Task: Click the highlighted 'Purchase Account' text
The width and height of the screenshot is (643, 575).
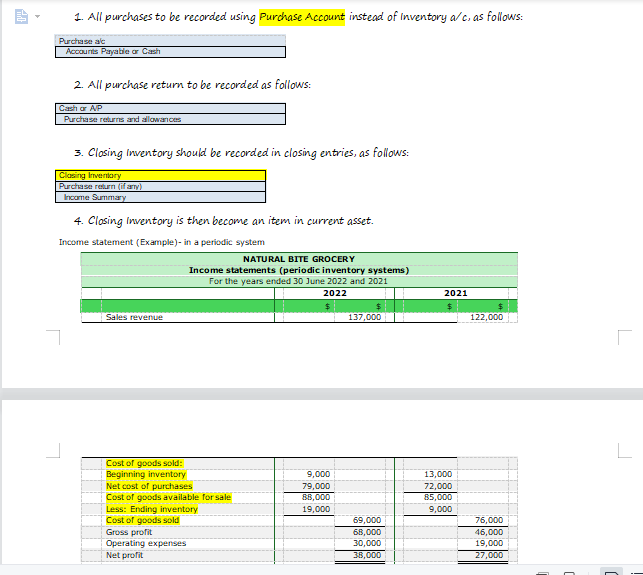Action: coord(302,17)
